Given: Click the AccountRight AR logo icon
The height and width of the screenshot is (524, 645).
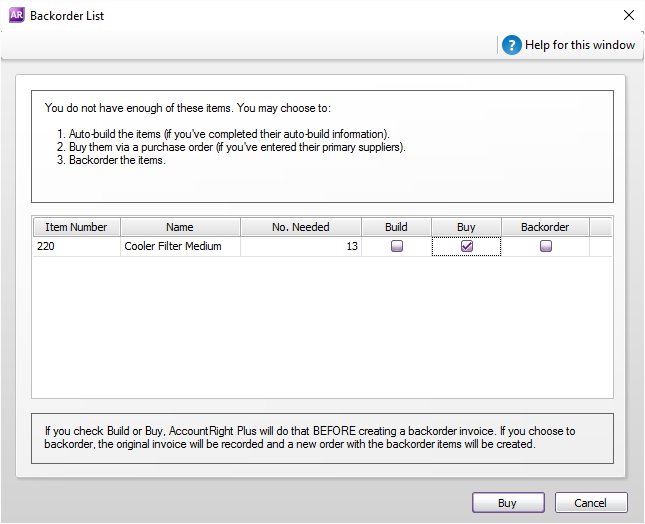Looking at the screenshot, I should click(x=16, y=15).
